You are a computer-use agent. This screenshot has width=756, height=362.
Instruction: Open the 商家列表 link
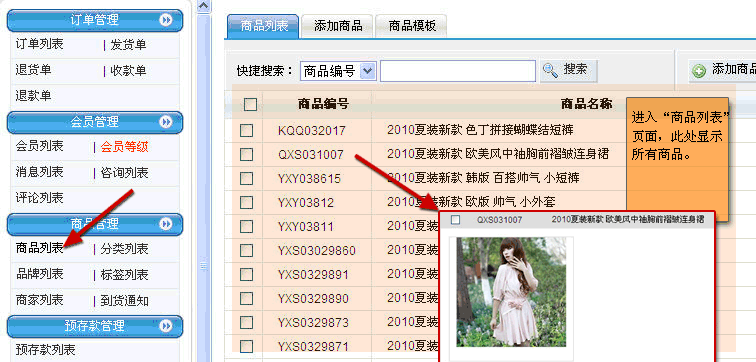(x=40, y=300)
